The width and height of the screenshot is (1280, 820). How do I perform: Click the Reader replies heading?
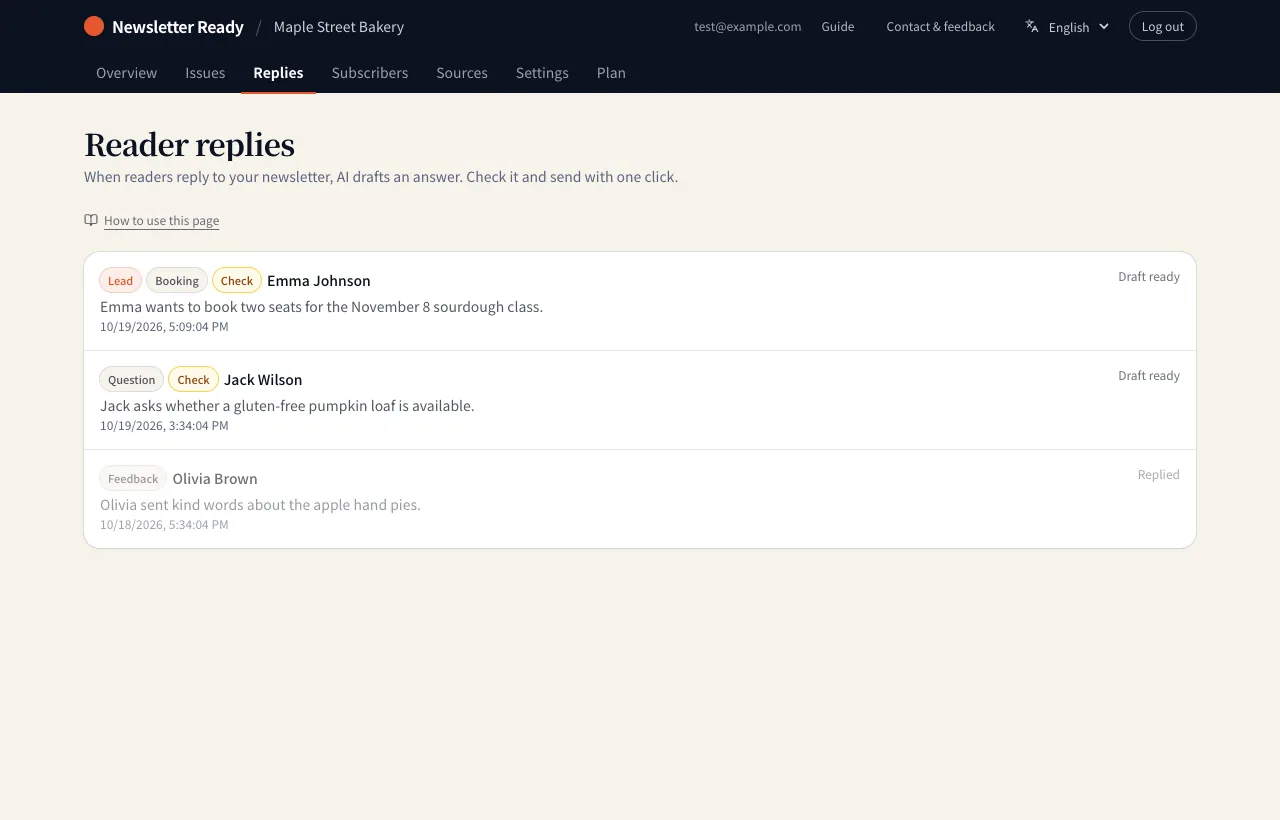click(x=189, y=145)
